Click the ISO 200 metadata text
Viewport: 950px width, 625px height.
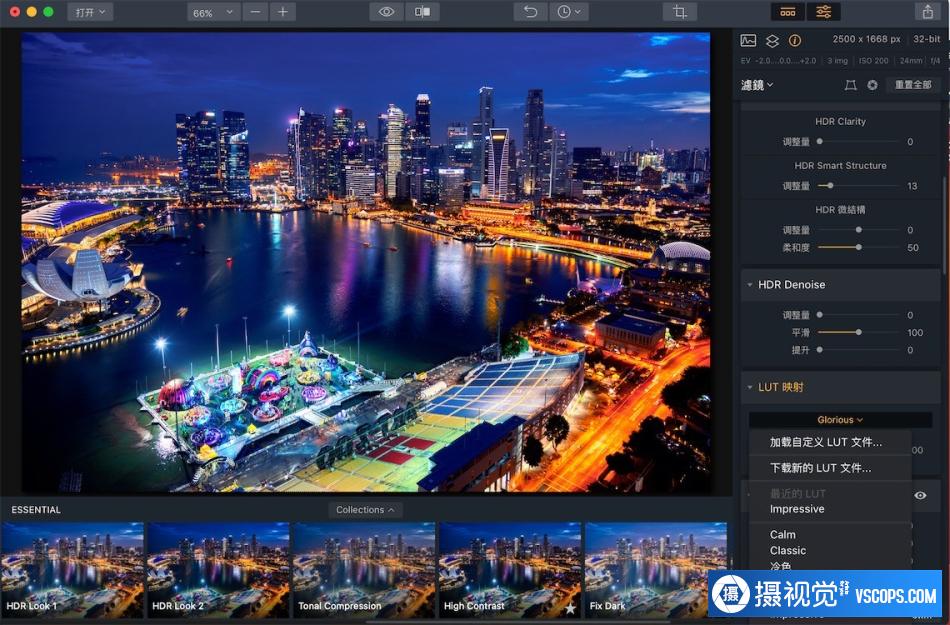(x=873, y=61)
